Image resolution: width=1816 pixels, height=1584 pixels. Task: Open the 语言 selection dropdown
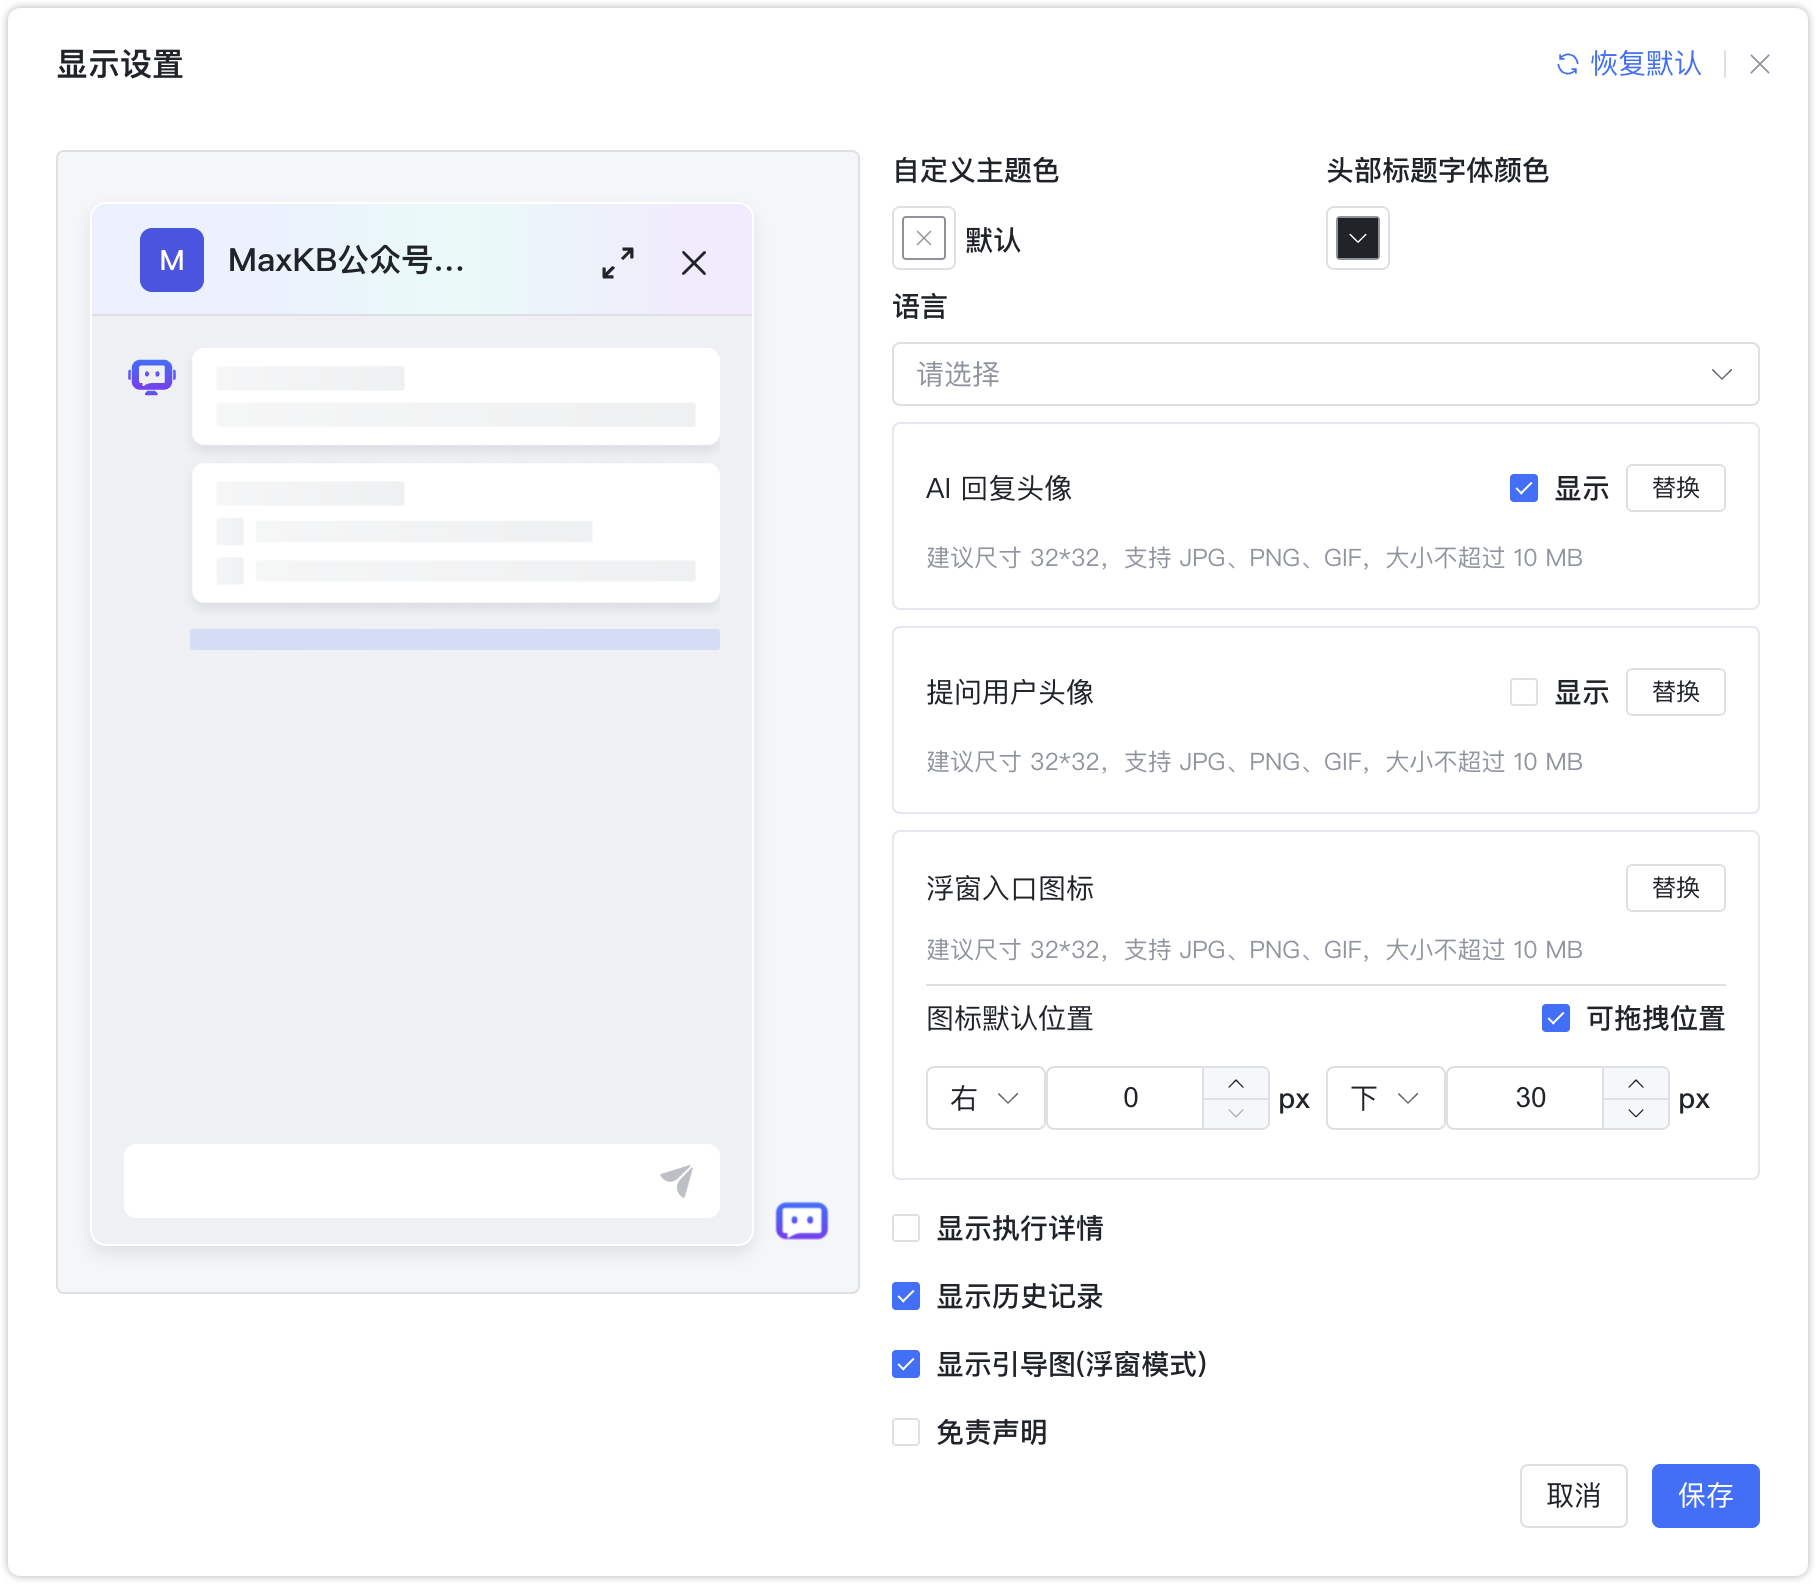click(x=1325, y=374)
